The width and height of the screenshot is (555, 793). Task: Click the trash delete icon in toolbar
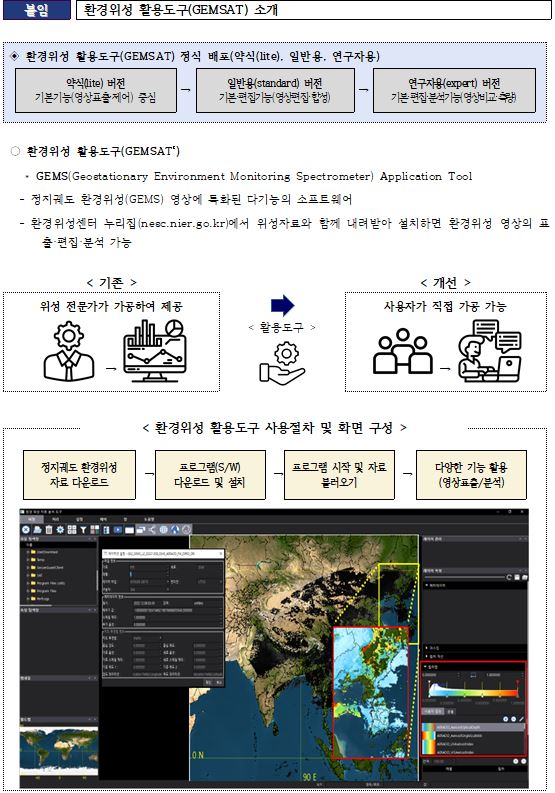tap(49, 530)
